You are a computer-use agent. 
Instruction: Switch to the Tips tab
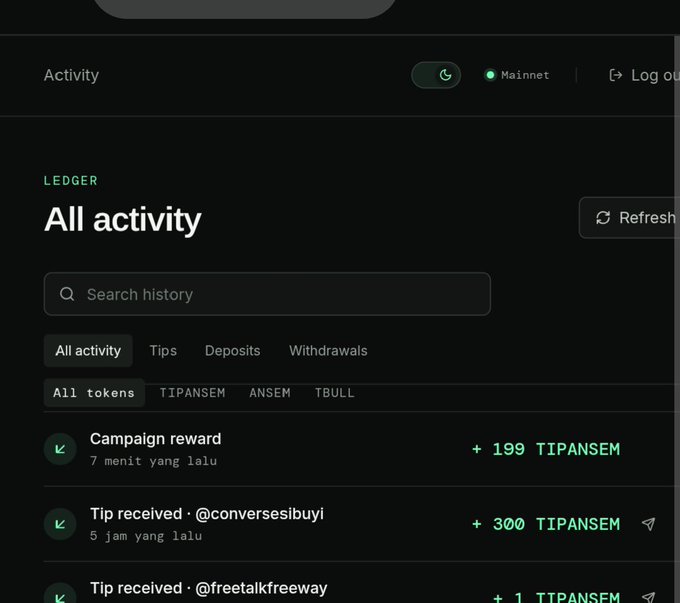pyautogui.click(x=163, y=351)
